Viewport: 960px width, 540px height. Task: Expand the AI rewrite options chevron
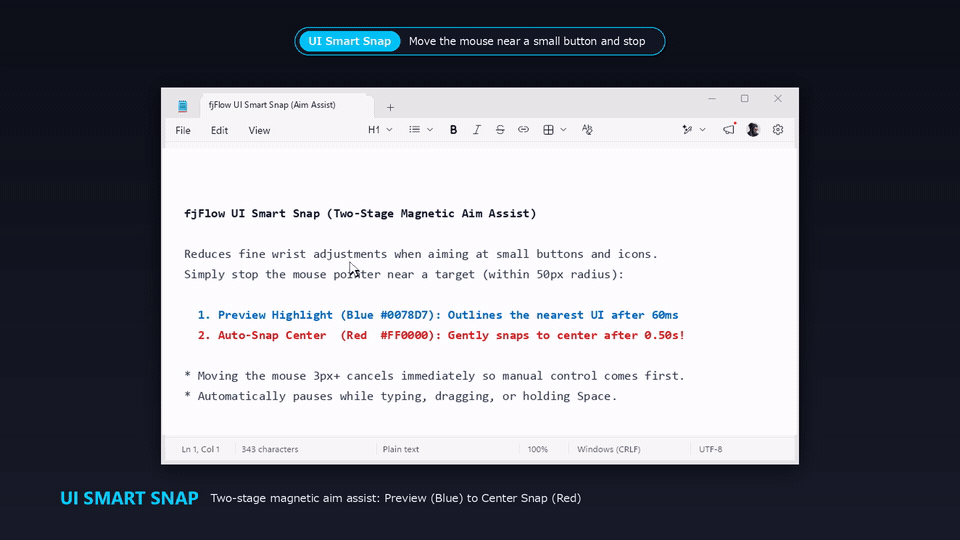702,130
